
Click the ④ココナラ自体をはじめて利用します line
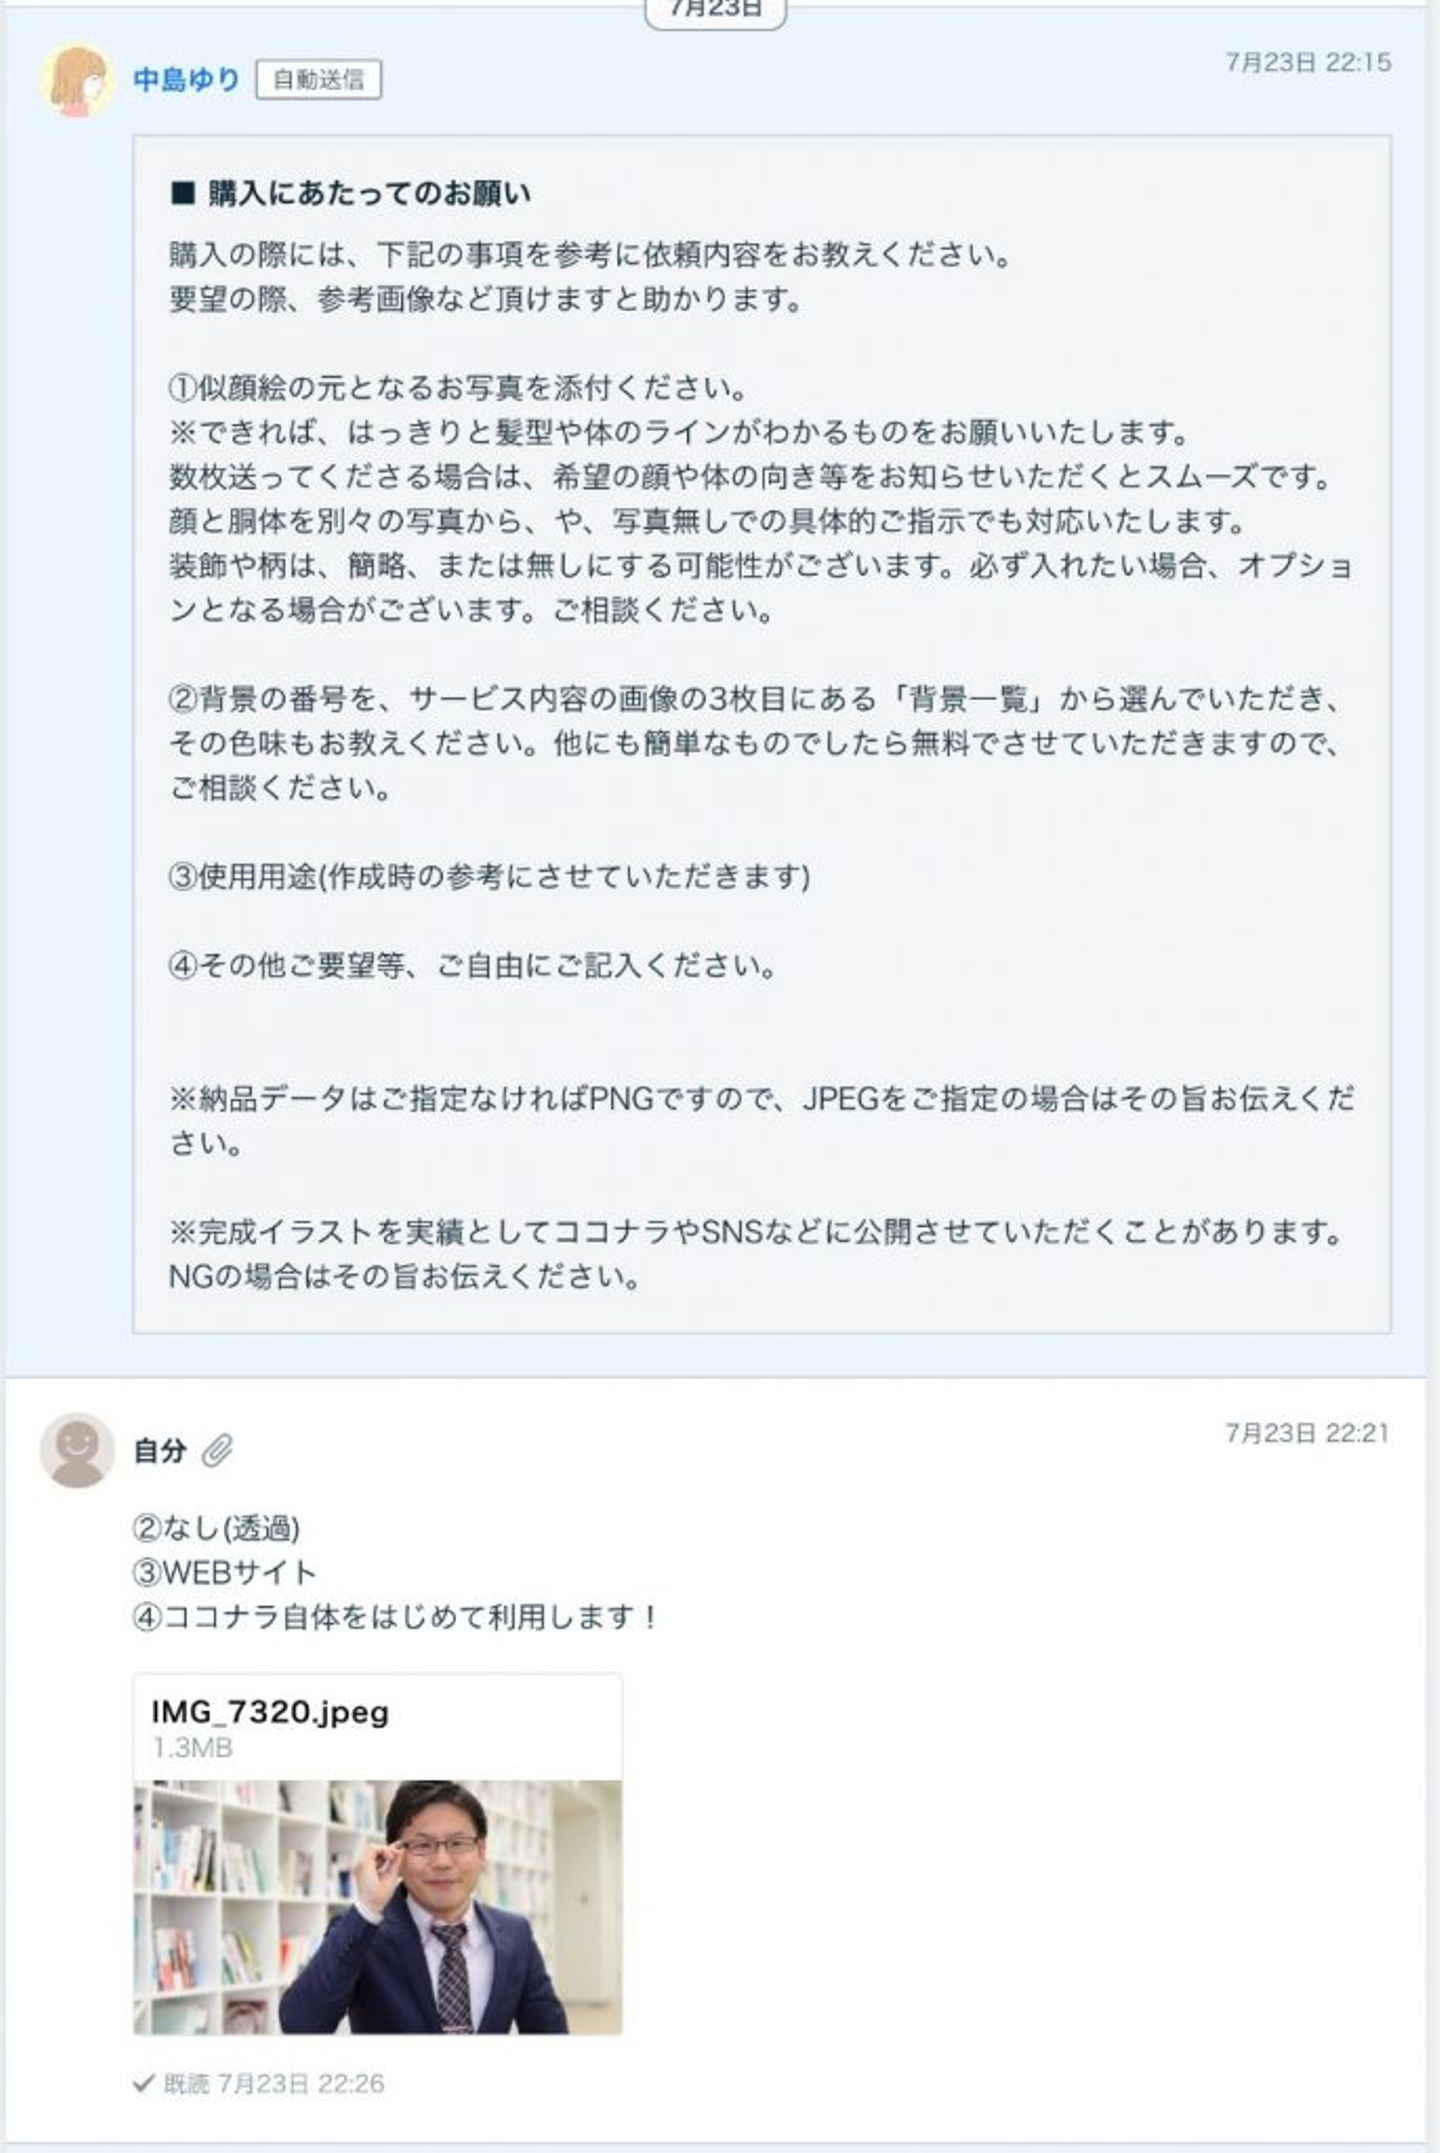coord(394,1617)
